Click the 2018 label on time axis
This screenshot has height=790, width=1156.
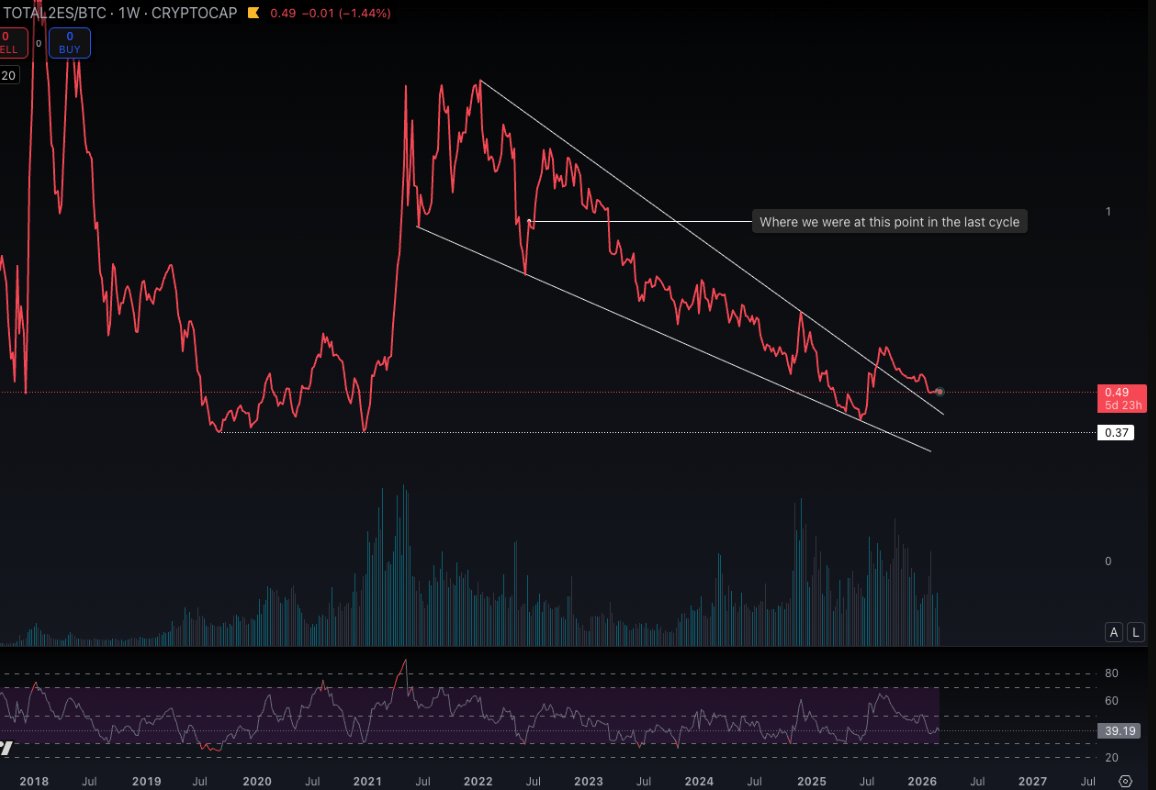point(34,781)
